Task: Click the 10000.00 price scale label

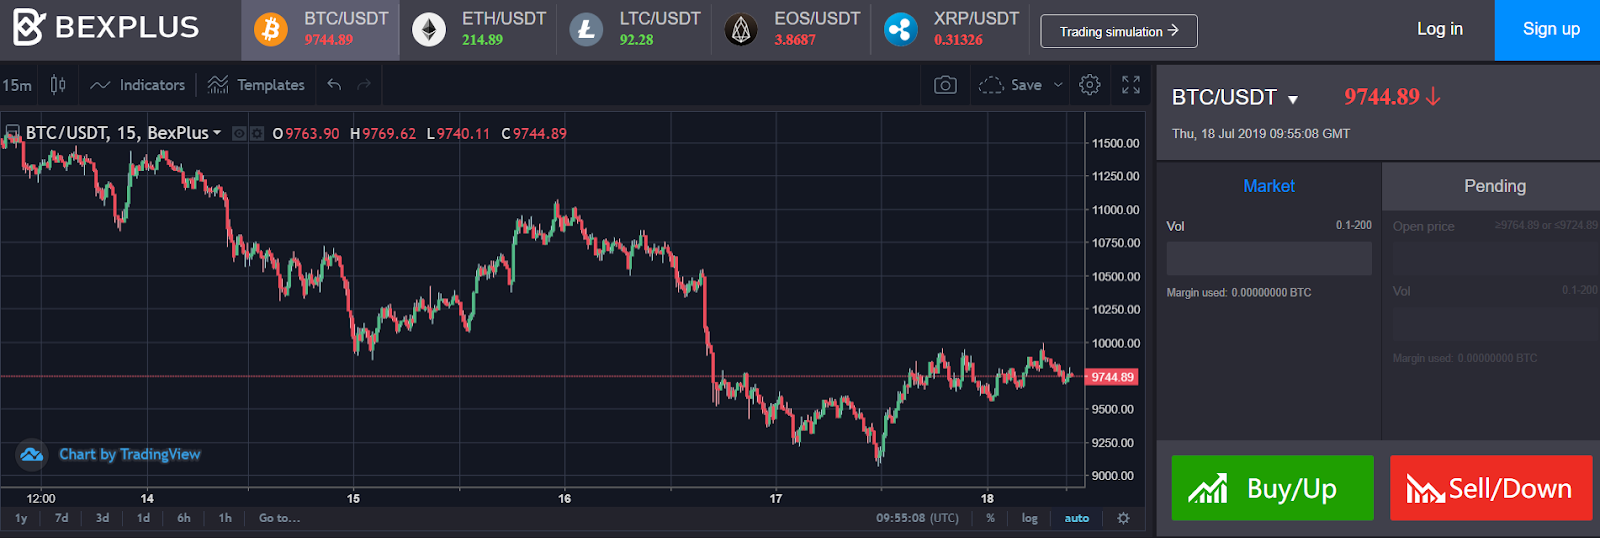Action: tap(1115, 343)
